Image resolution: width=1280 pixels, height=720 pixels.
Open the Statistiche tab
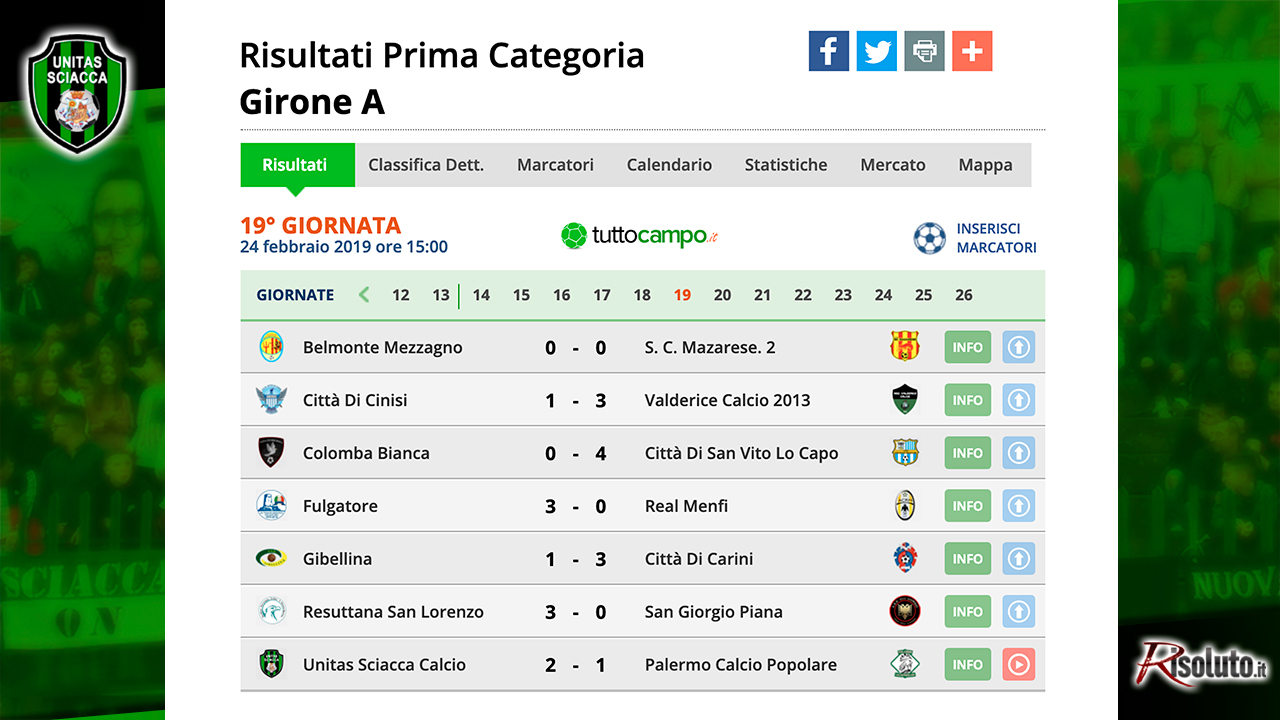[x=786, y=165]
